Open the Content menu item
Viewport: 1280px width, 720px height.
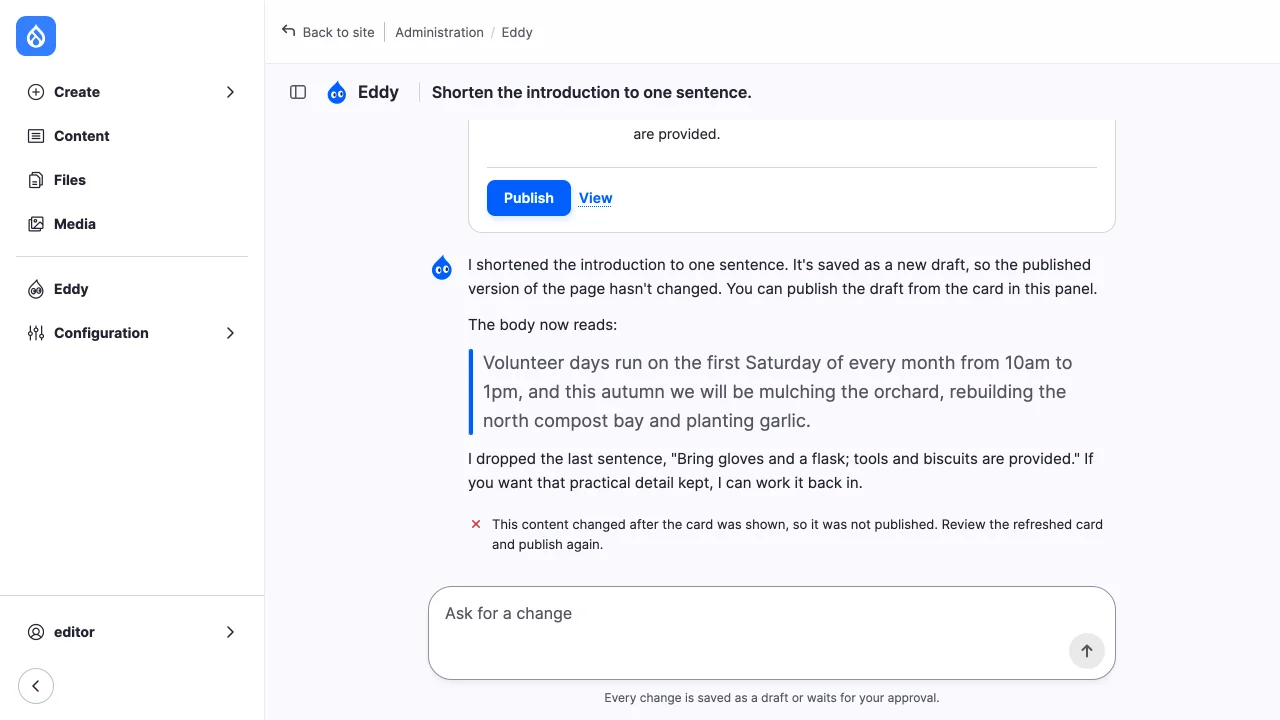132,136
